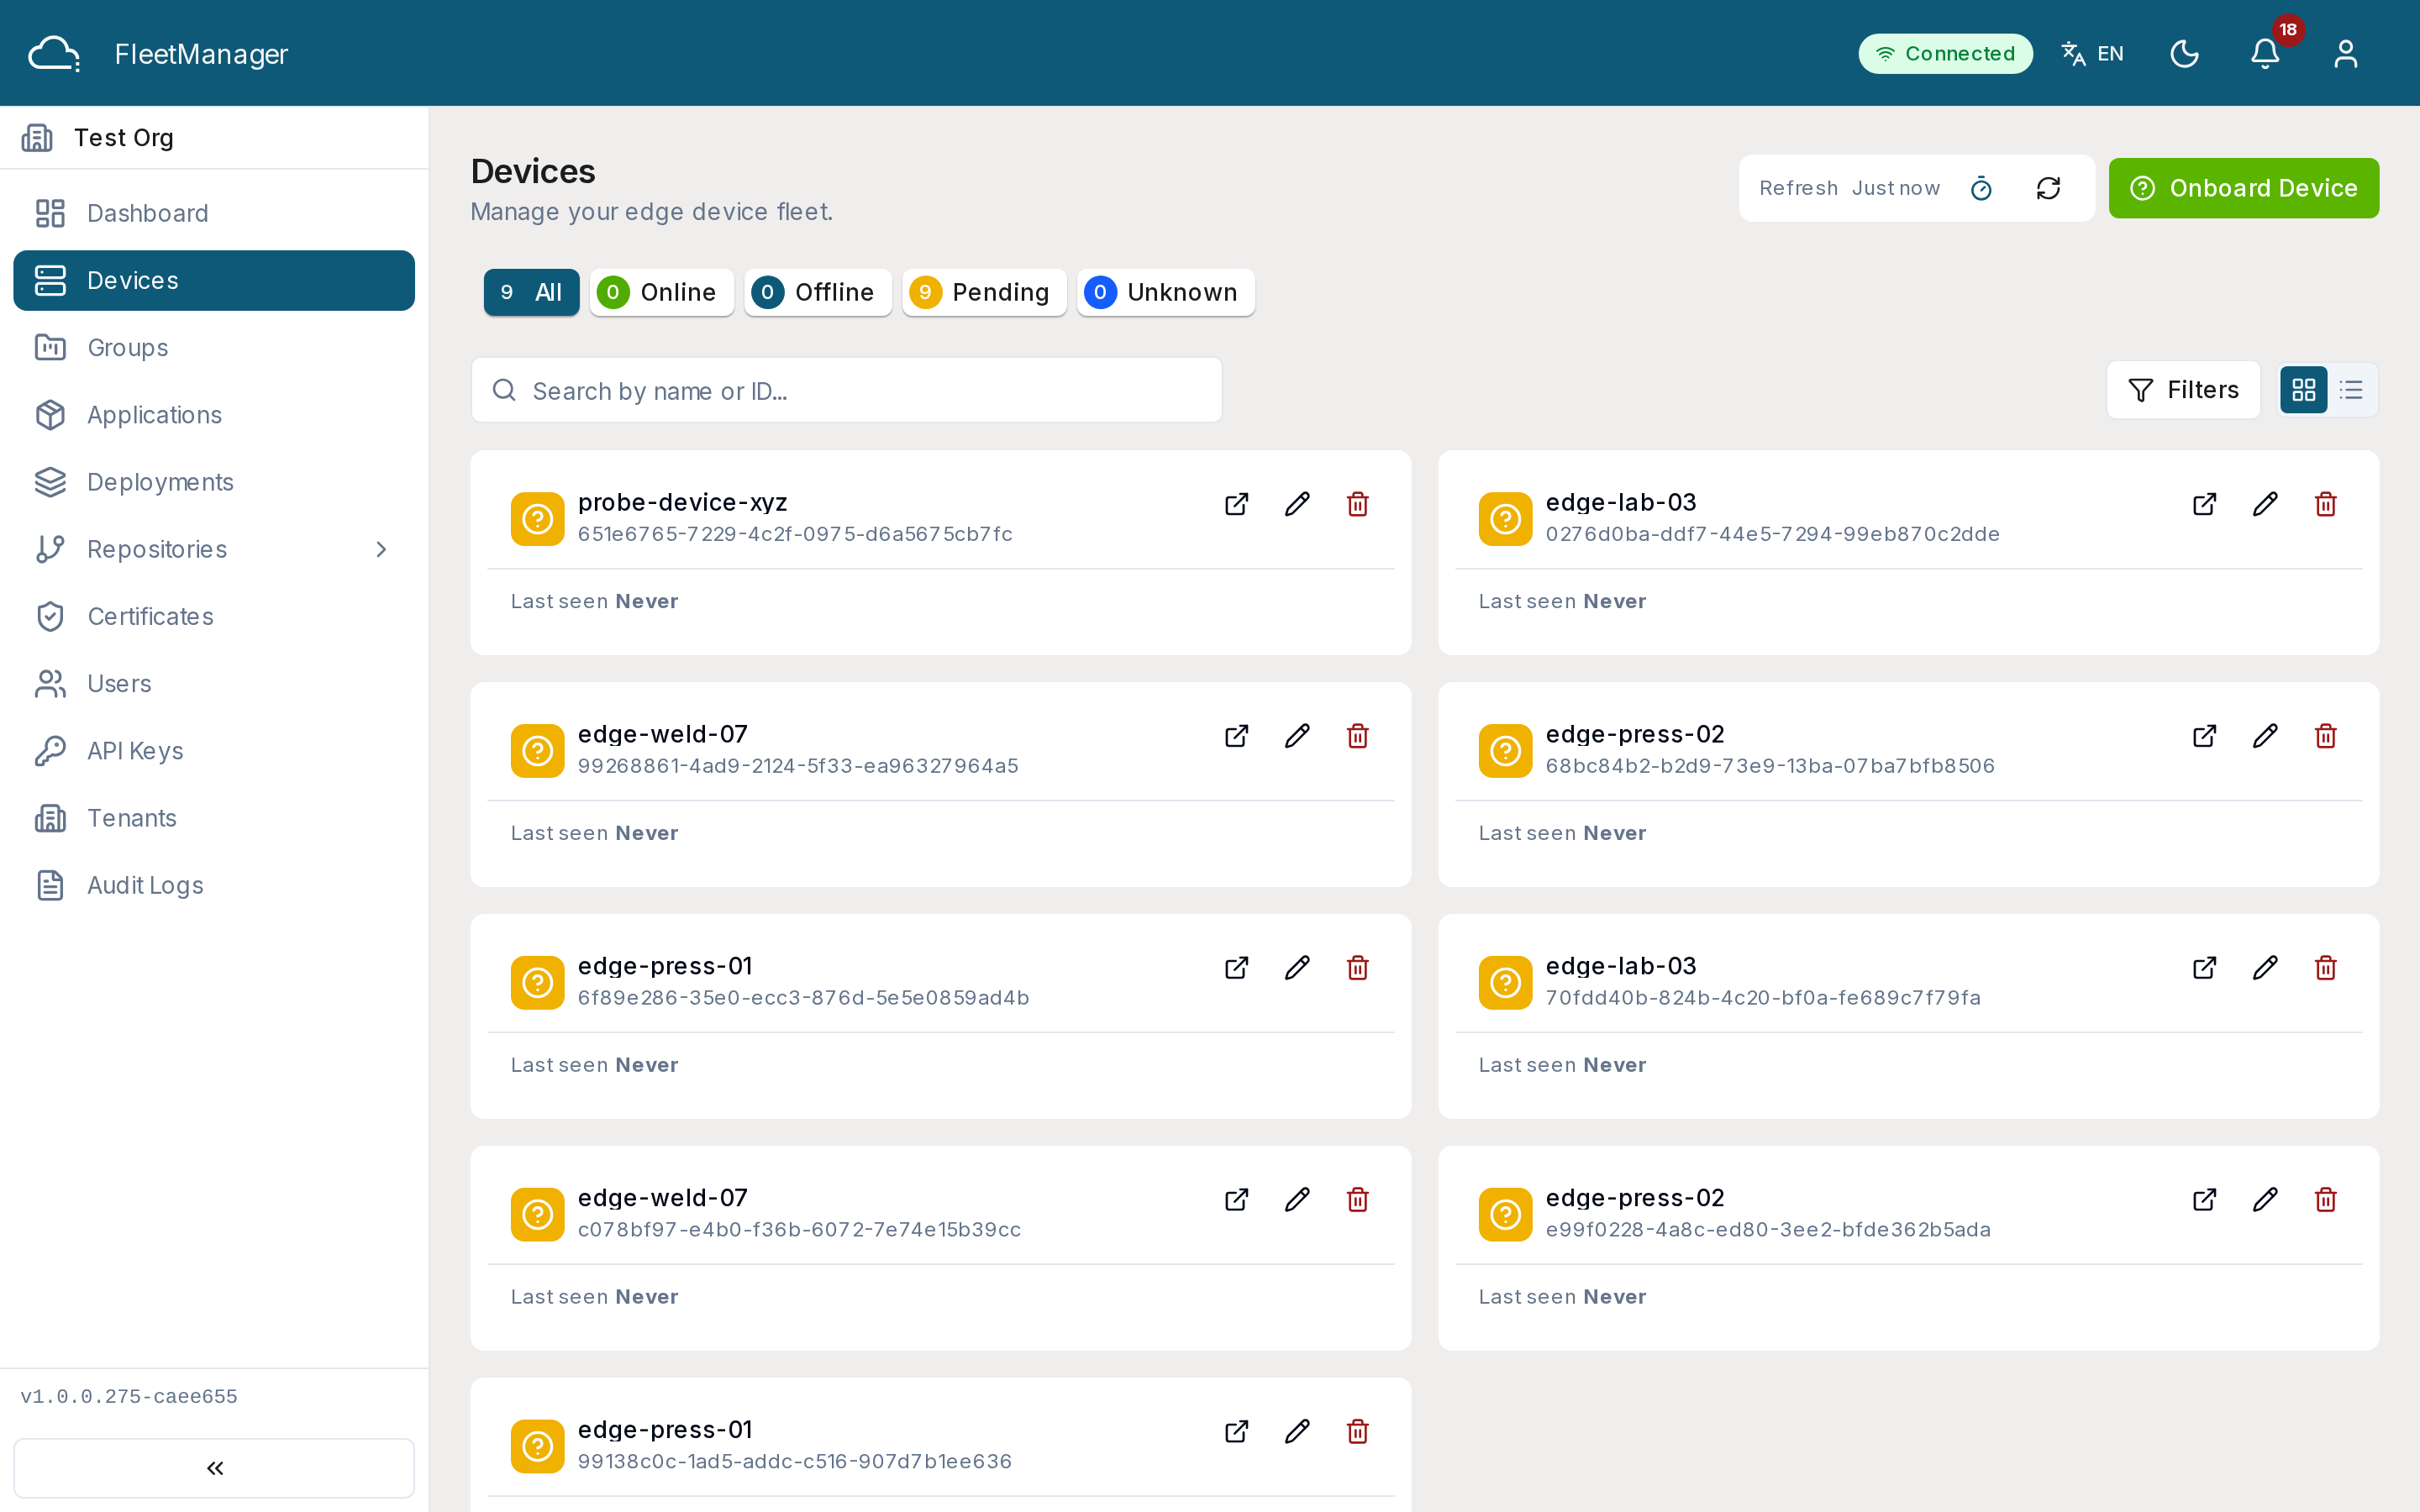Click the Search by name or ID field
The width and height of the screenshot is (2420, 1512).
pos(846,390)
